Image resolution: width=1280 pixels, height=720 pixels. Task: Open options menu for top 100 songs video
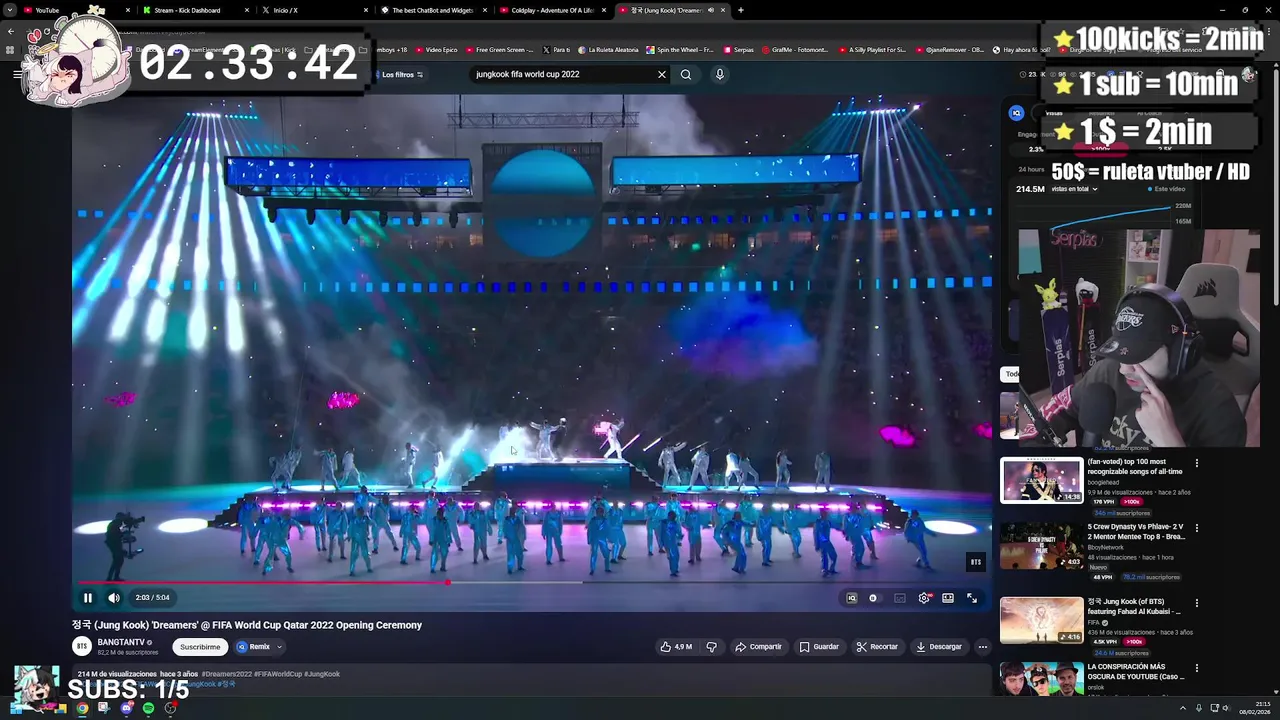click(x=1196, y=463)
